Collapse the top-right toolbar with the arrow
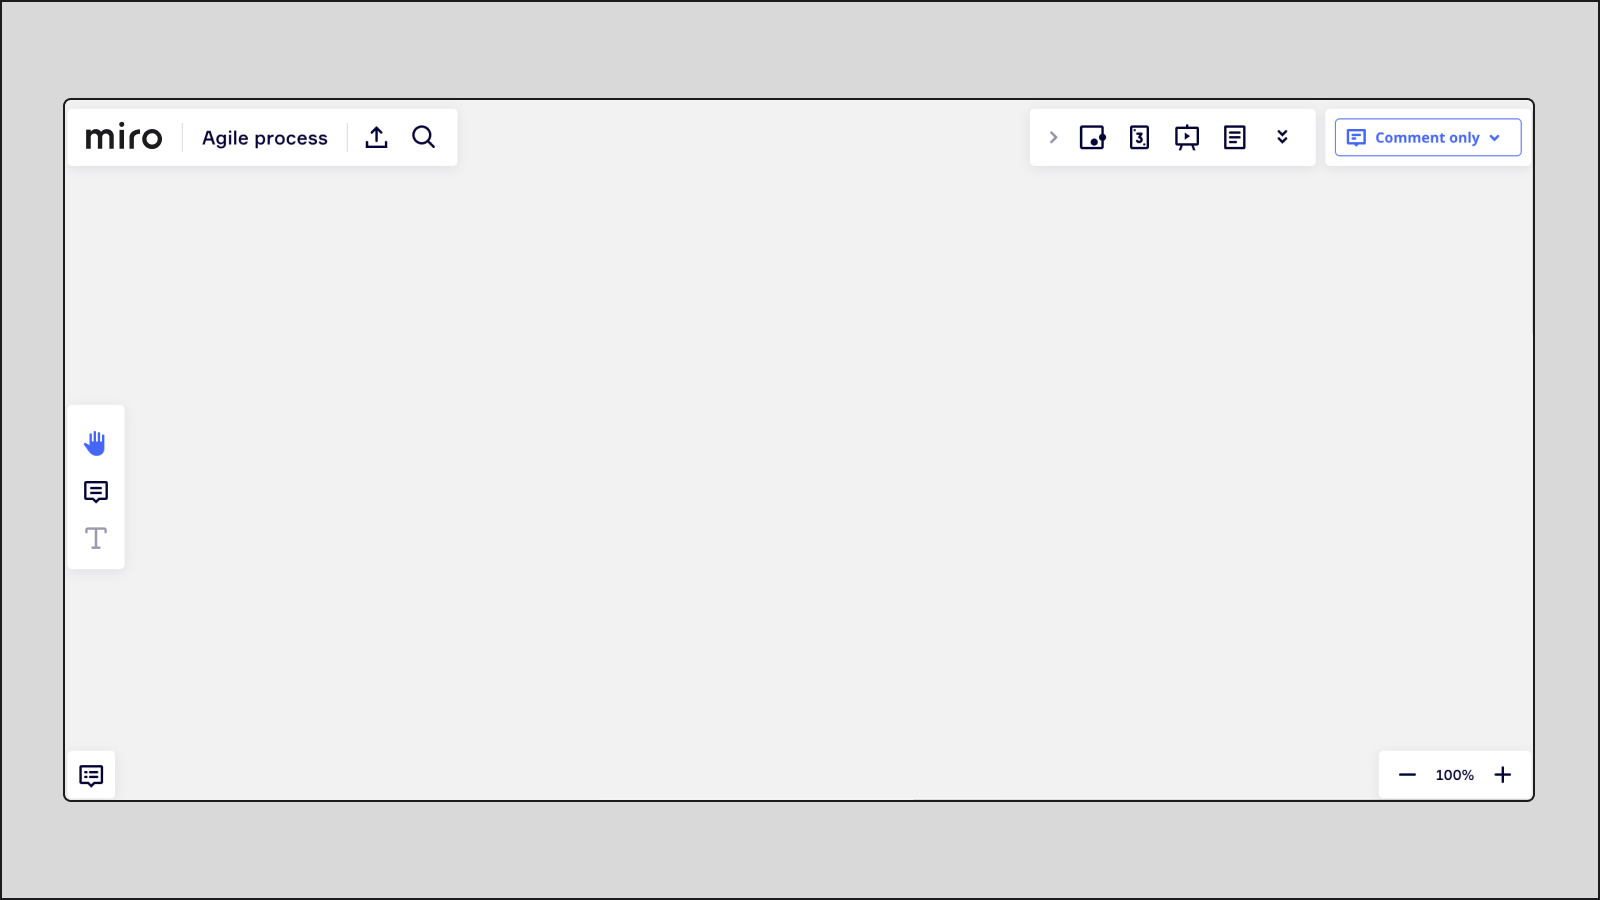 (1053, 137)
